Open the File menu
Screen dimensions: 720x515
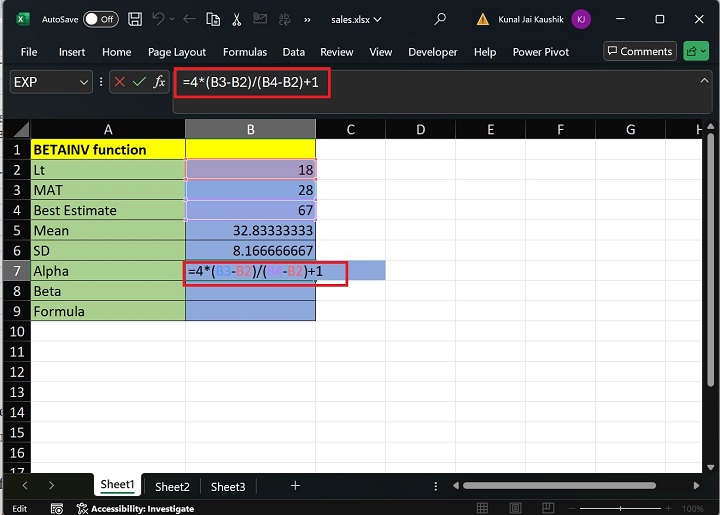point(29,52)
